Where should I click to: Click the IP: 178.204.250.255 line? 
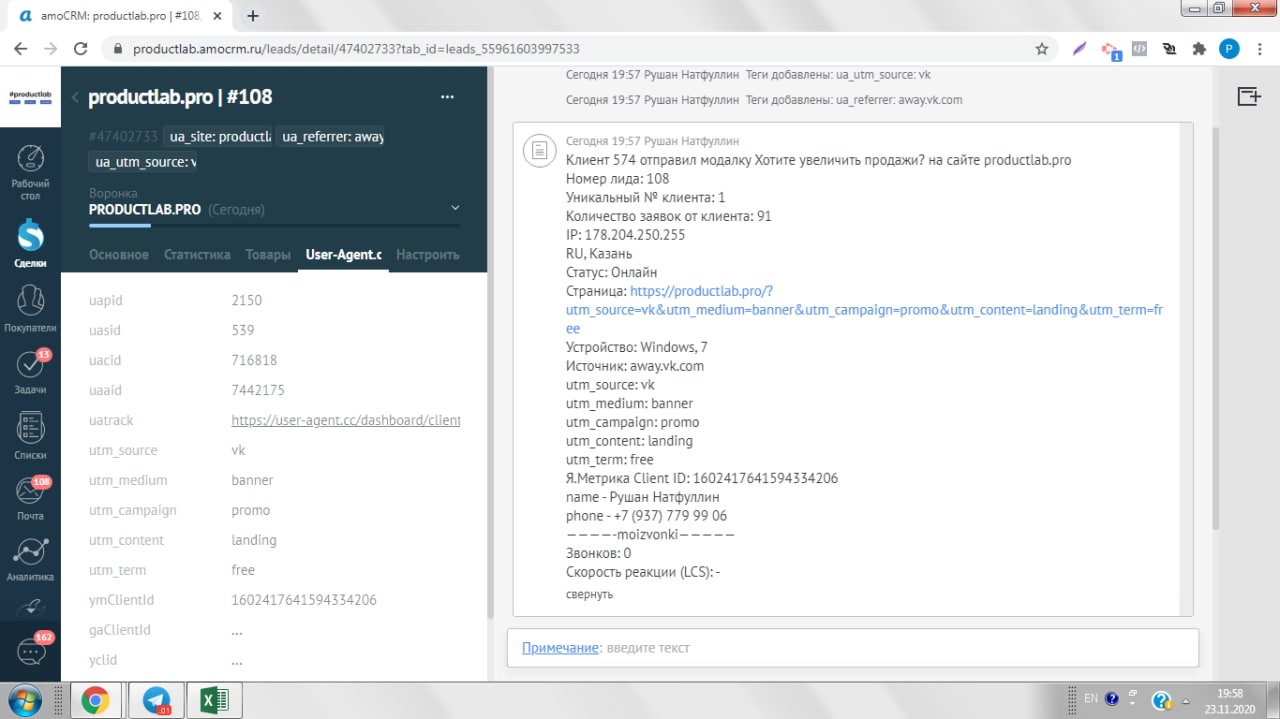[x=626, y=235]
